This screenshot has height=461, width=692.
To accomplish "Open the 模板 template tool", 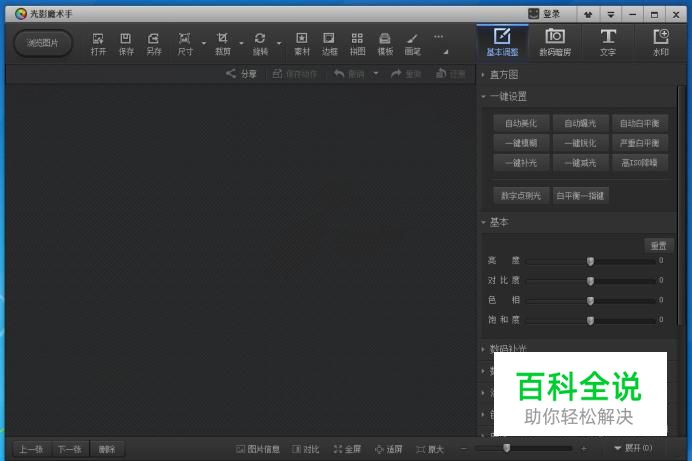I will (385, 44).
